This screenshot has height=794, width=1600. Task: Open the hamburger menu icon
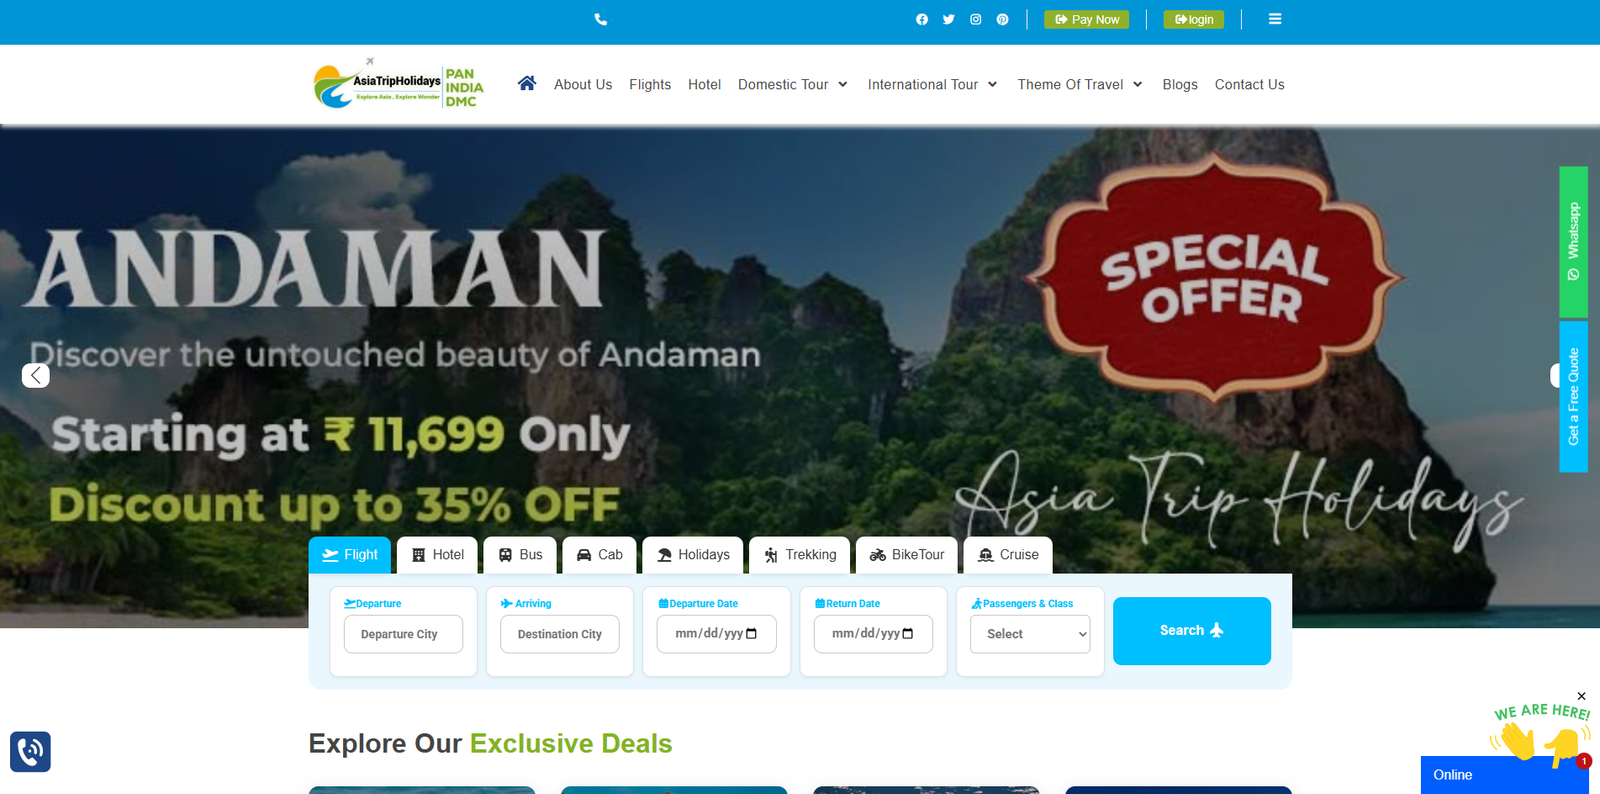tap(1275, 19)
